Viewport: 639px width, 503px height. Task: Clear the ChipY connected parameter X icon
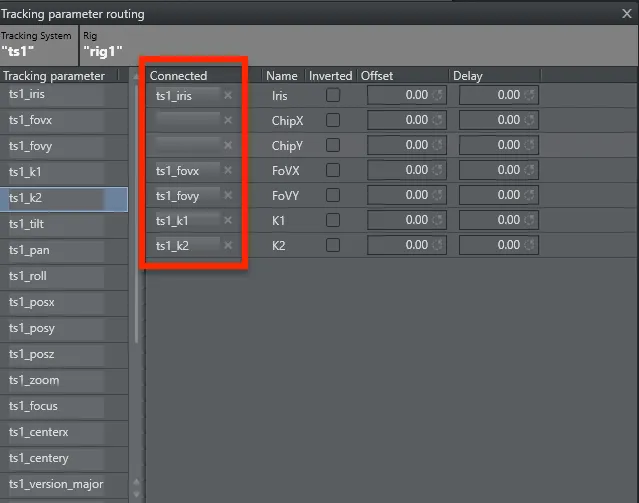coord(228,145)
